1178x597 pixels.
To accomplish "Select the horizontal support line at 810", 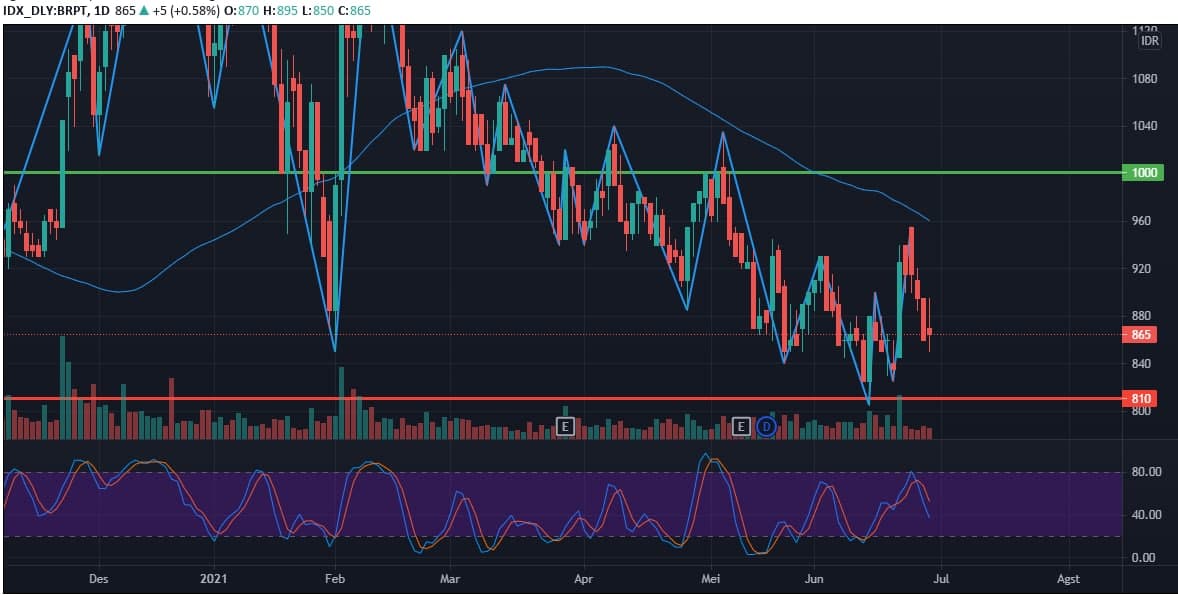I will click(500, 397).
